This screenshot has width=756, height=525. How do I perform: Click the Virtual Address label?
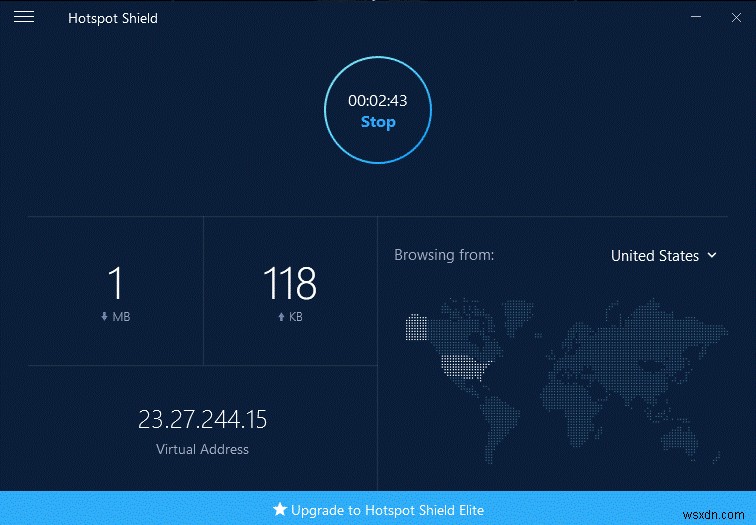pyautogui.click(x=202, y=449)
